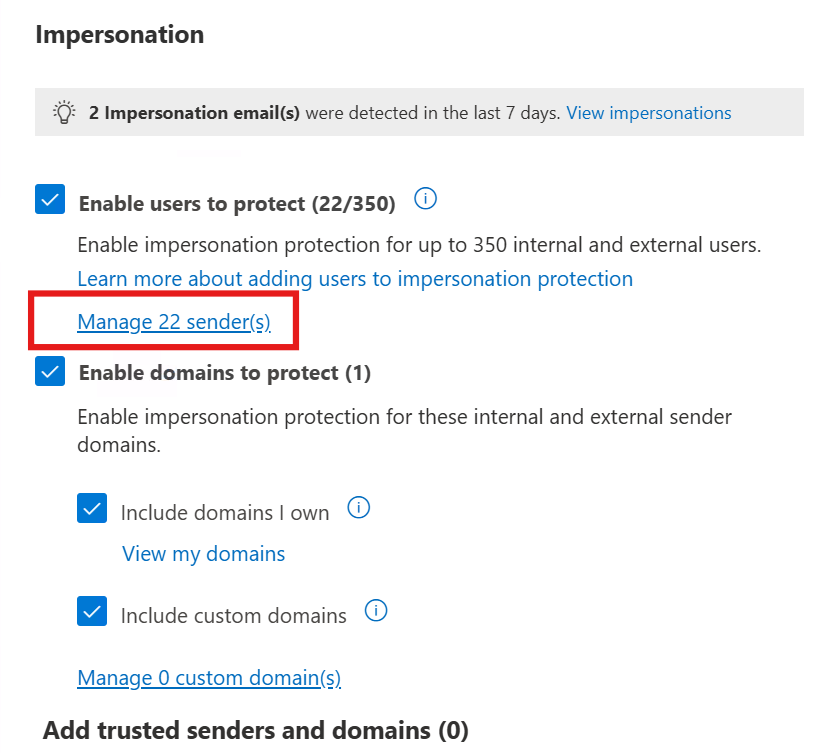Disable the Include domains I own checkbox
Screen dimensions: 840x753
[x=92, y=510]
